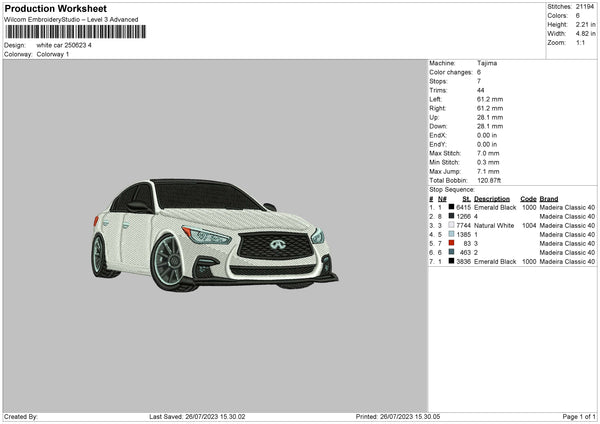Image resolution: width=600 pixels, height=424 pixels.
Task: Click the Colorway 1 value
Action: tap(52, 54)
